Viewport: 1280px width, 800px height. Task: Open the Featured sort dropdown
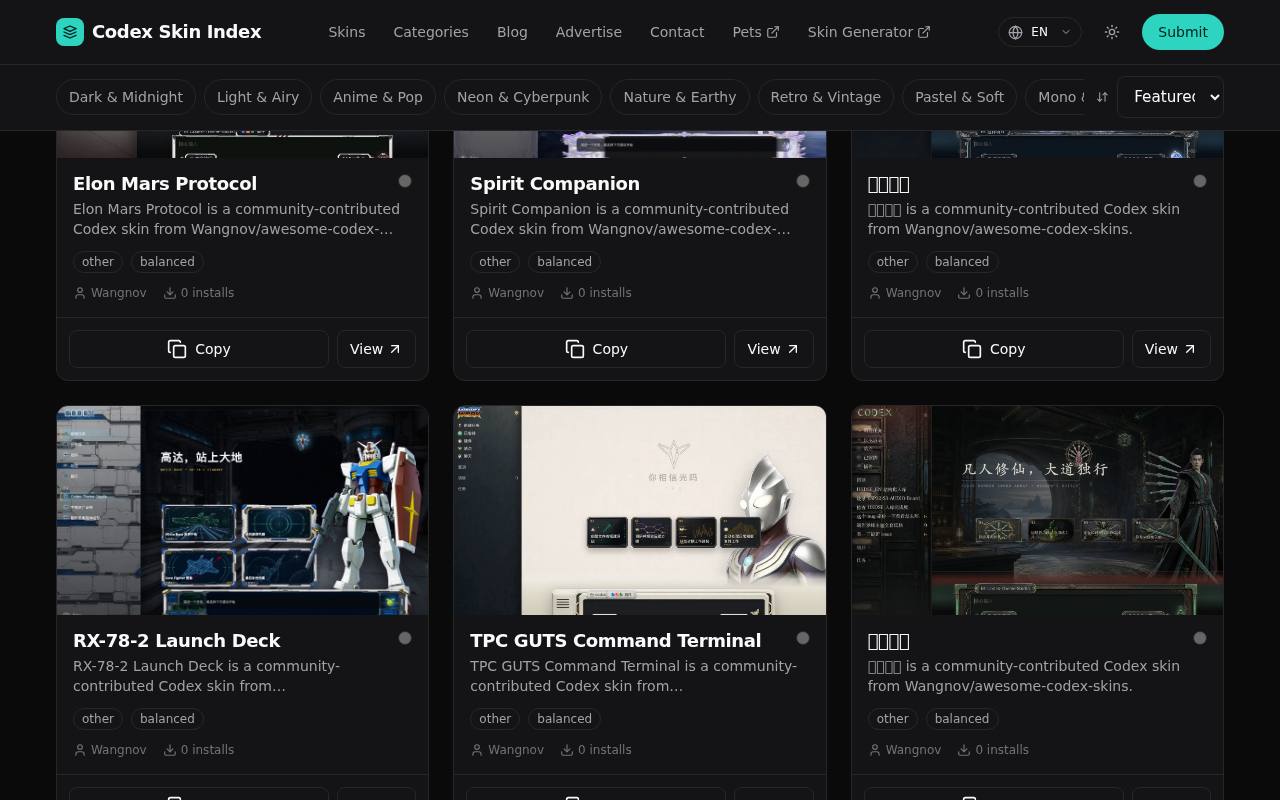click(x=1170, y=97)
